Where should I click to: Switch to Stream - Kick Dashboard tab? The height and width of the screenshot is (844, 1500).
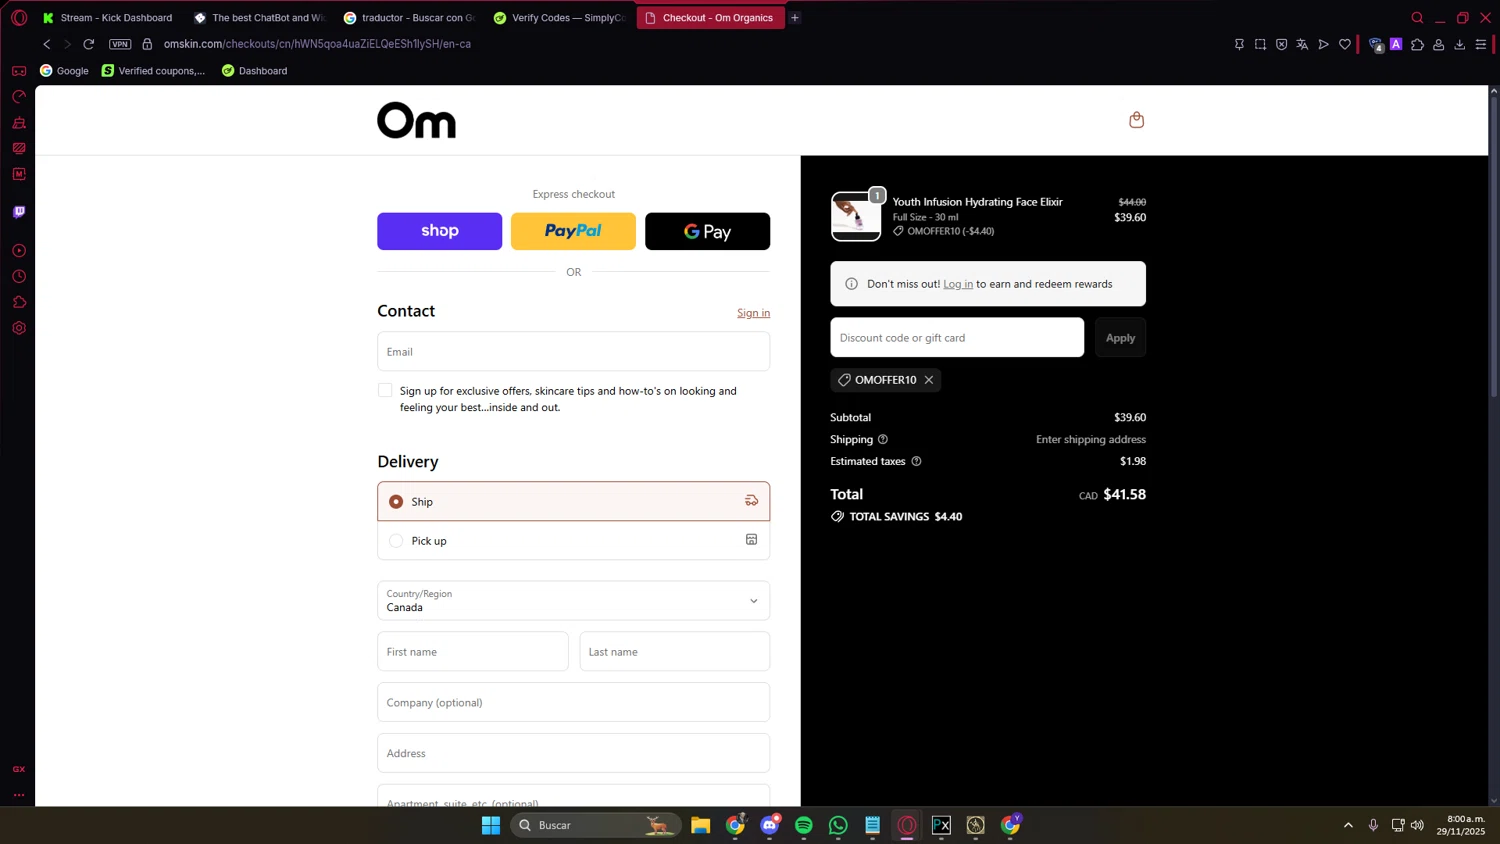click(108, 18)
